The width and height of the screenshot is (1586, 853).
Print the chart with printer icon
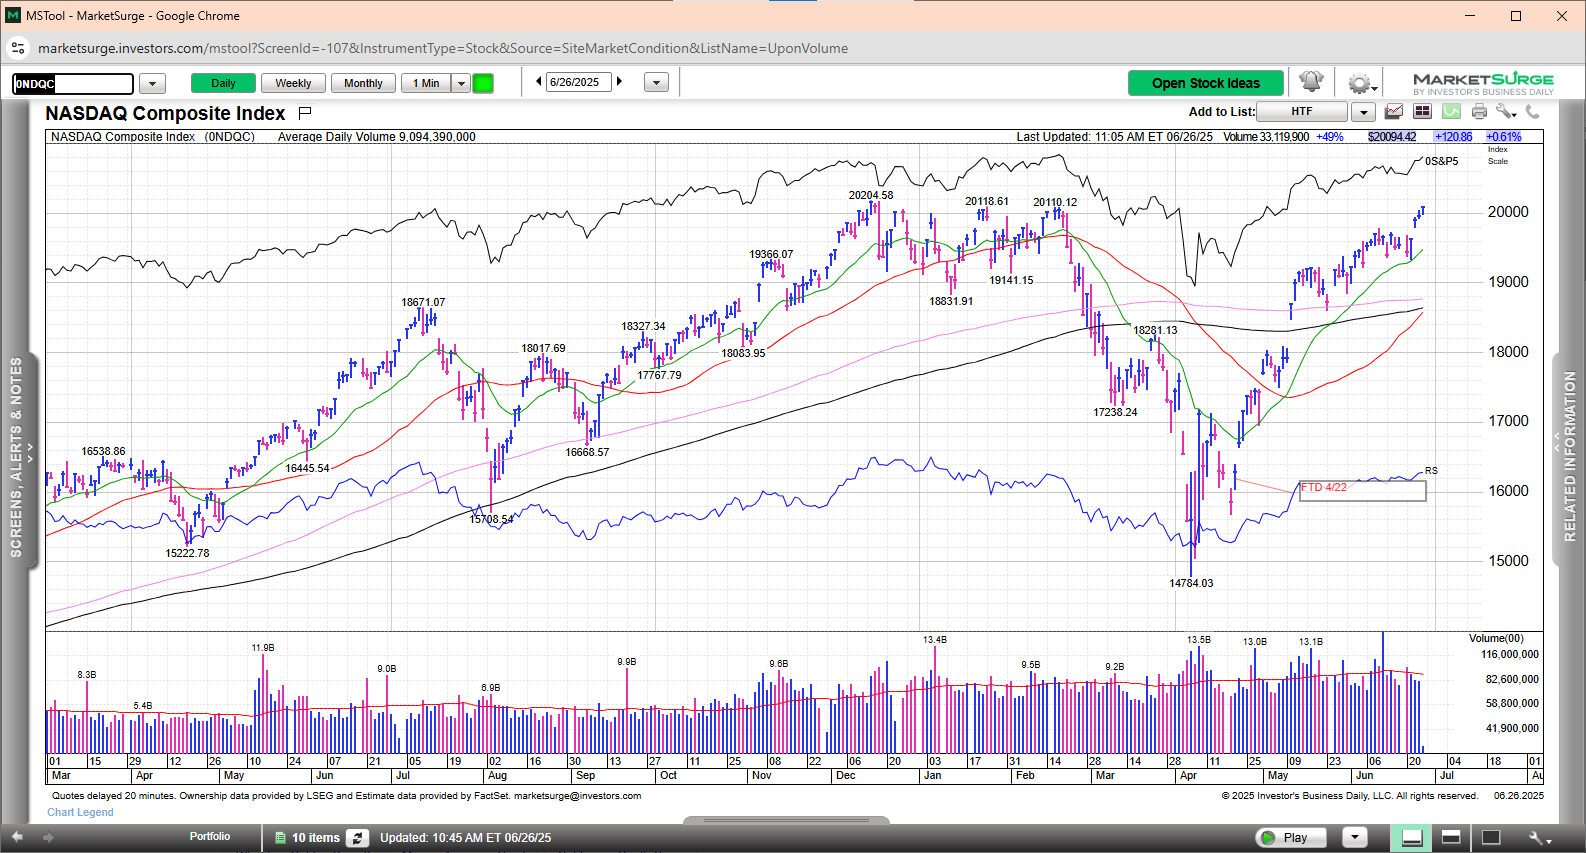click(1479, 112)
